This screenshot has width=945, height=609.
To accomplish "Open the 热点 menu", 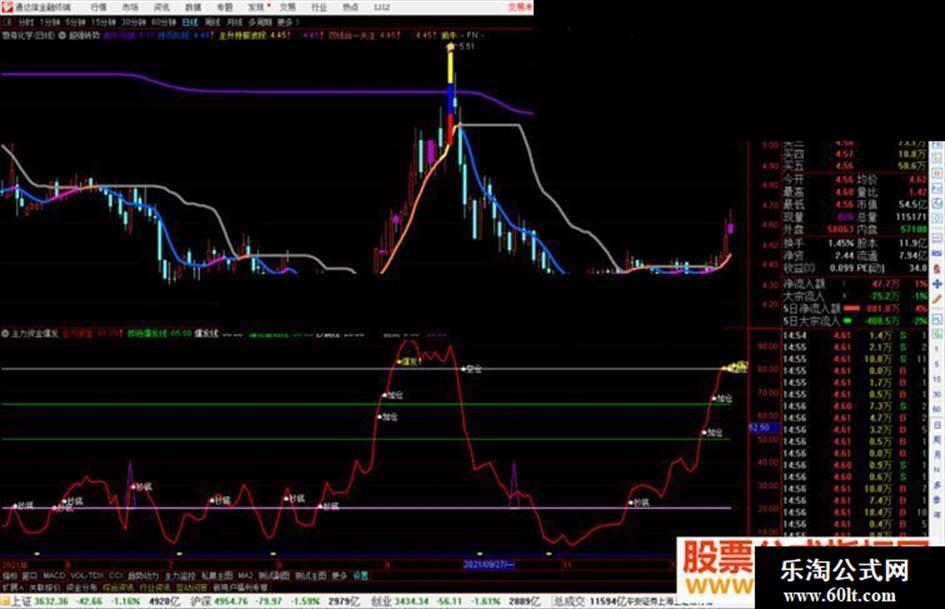I will coord(350,7).
